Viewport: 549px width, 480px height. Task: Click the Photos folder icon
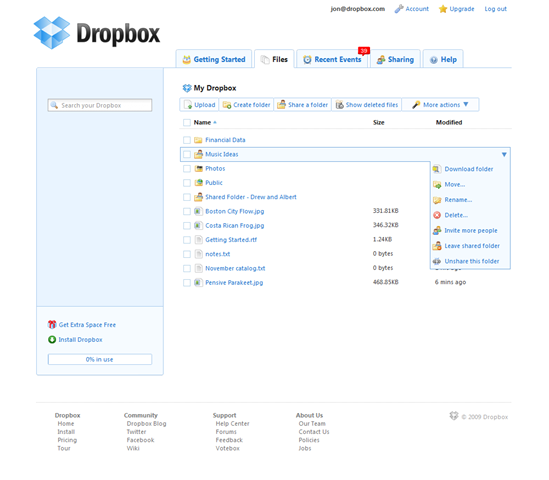pos(199,168)
